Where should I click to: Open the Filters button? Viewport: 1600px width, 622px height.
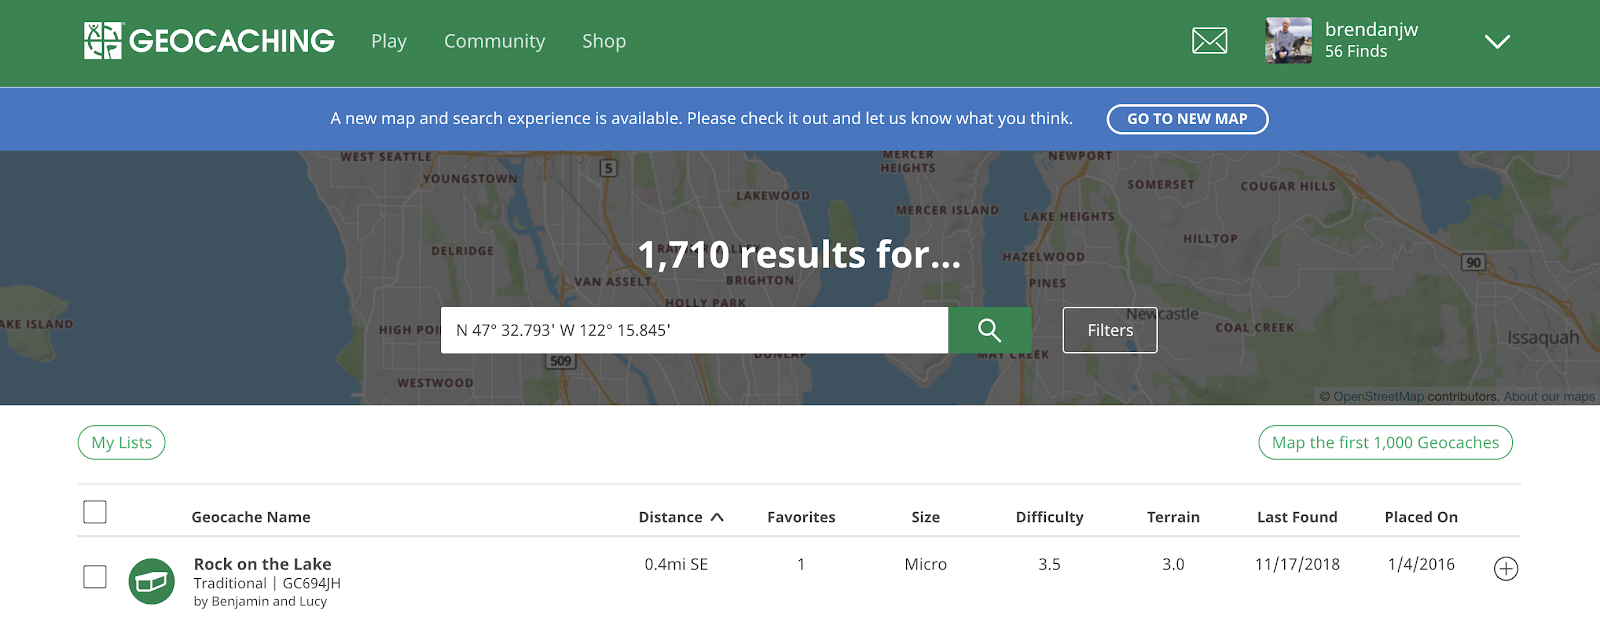(1110, 330)
